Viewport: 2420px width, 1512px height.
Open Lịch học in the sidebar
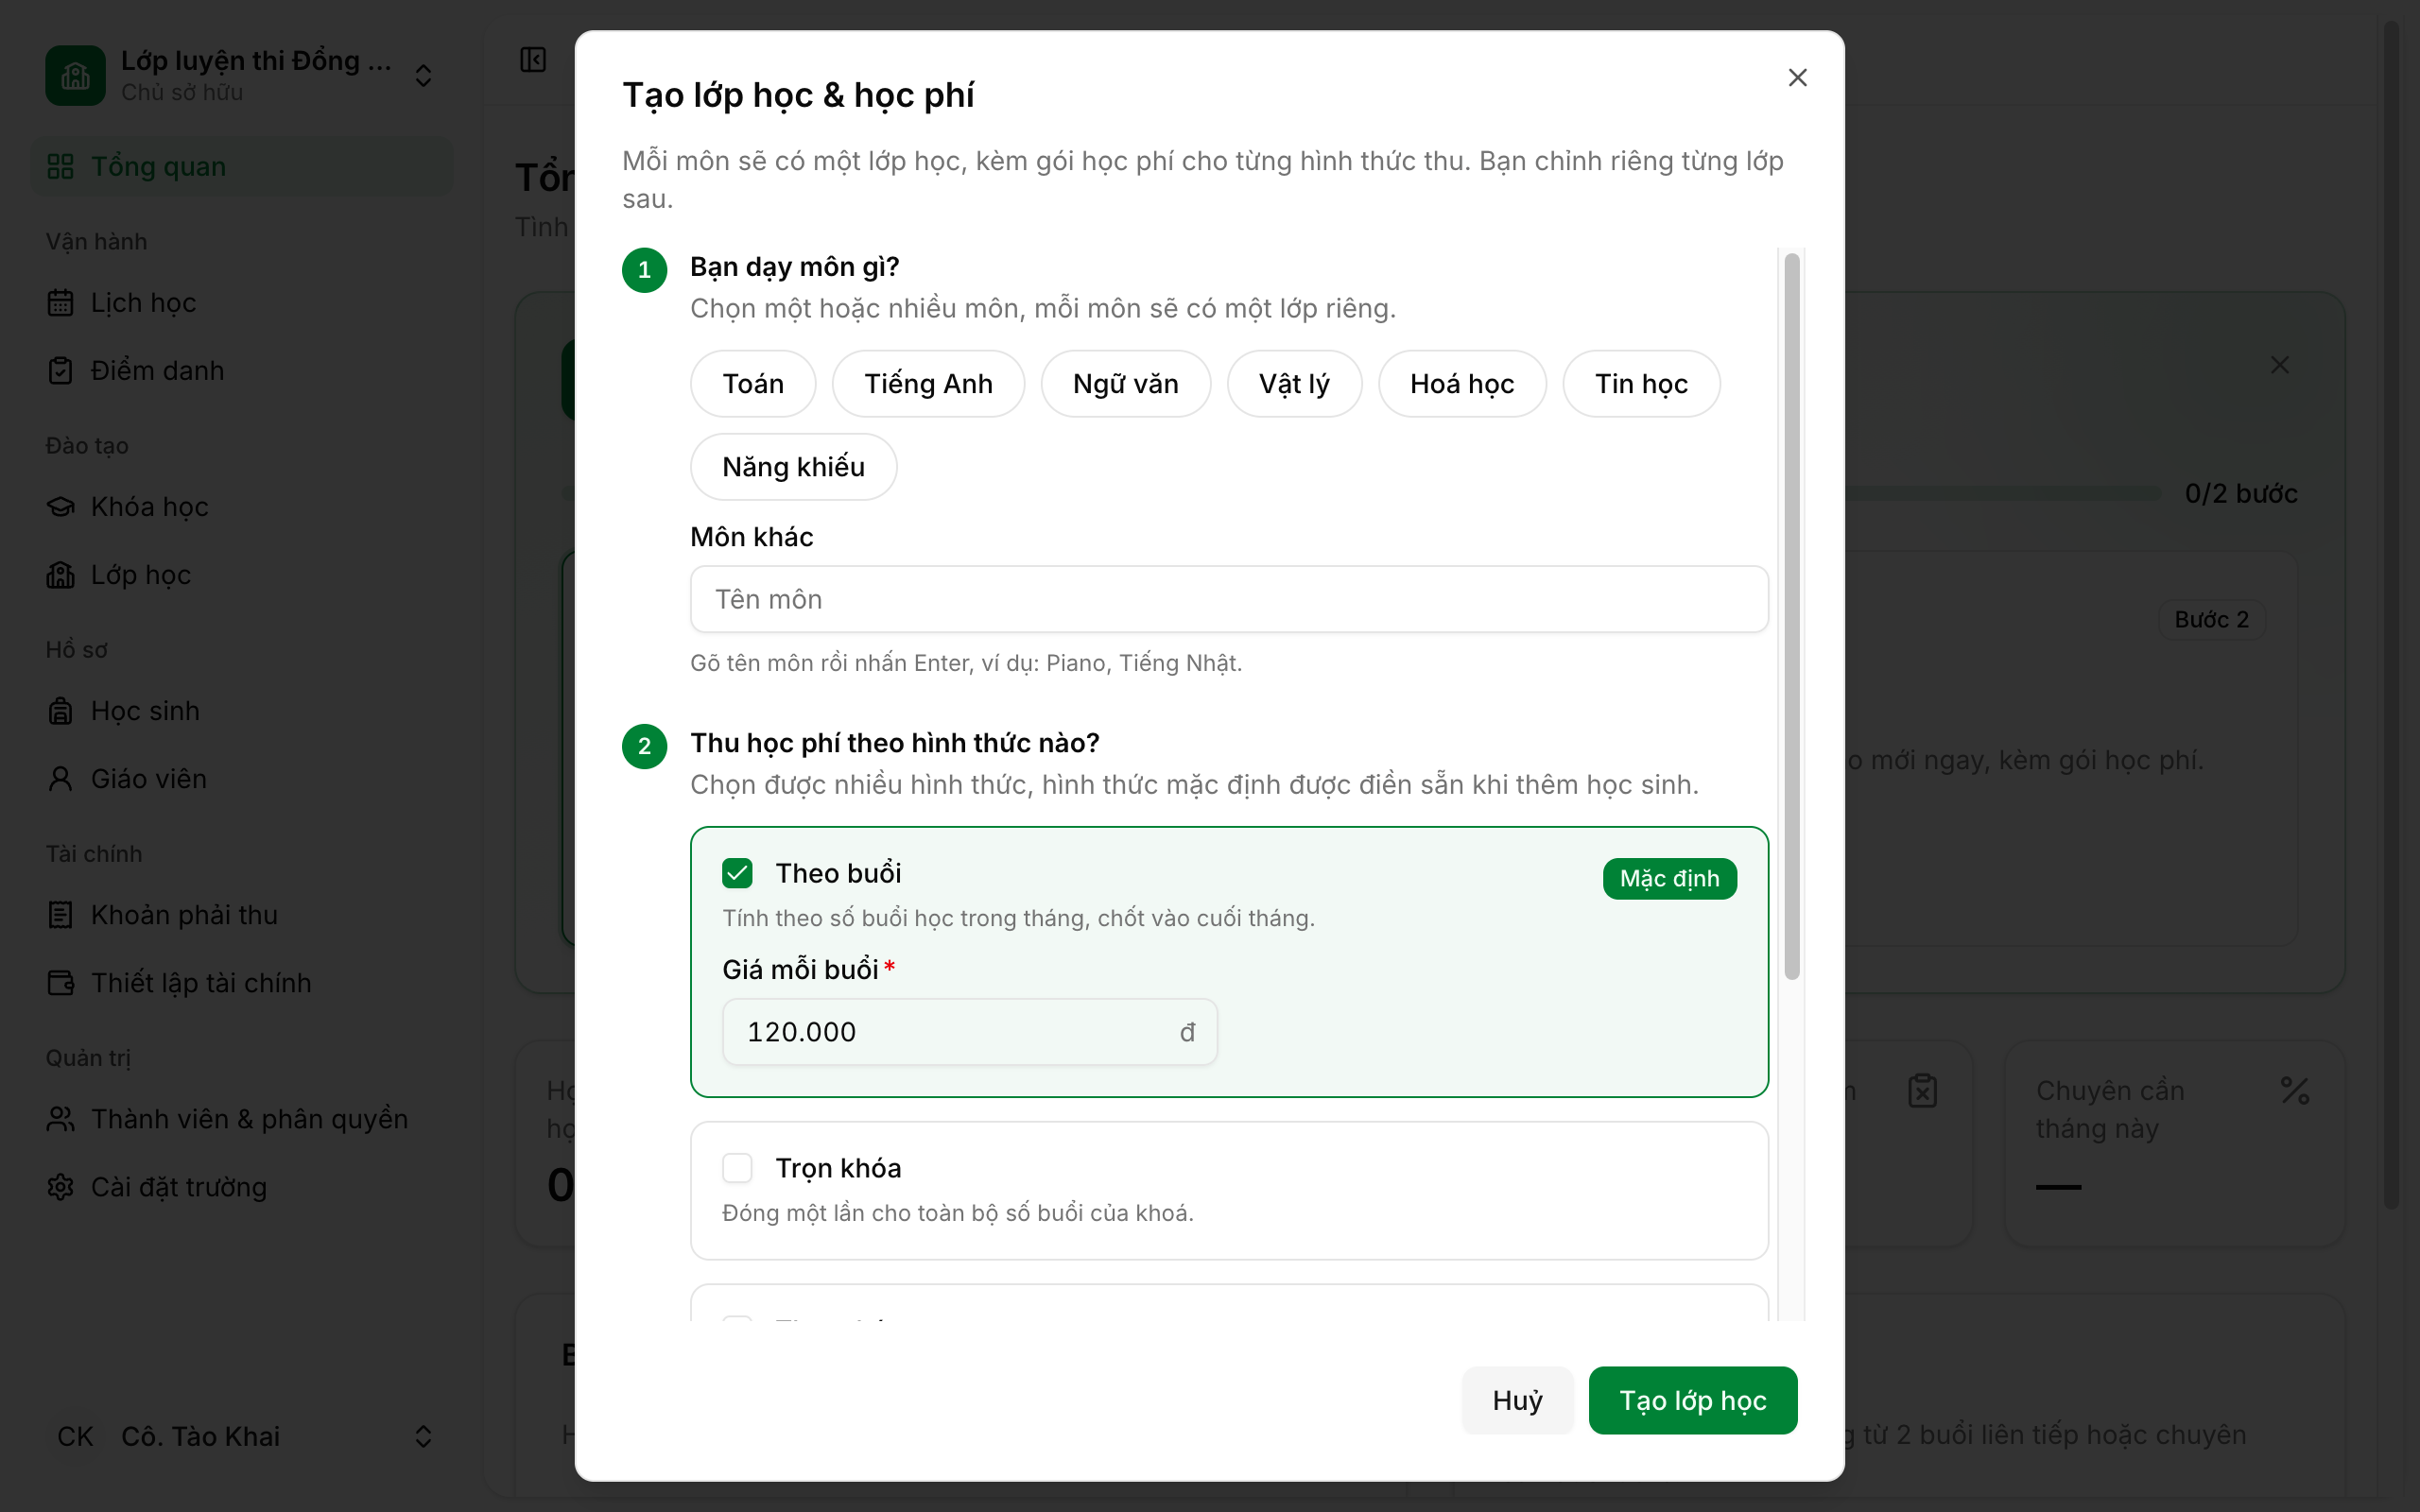[x=242, y=302]
